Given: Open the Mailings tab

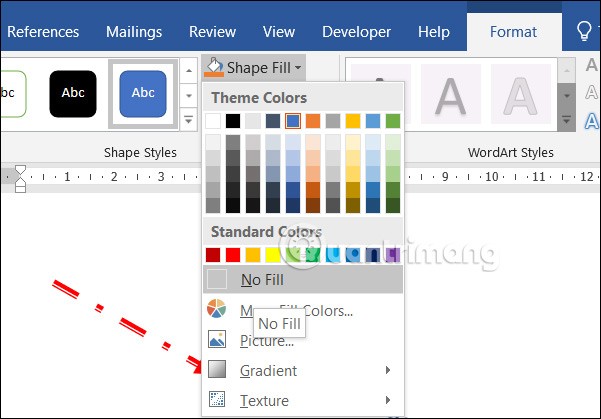Looking at the screenshot, I should (134, 32).
